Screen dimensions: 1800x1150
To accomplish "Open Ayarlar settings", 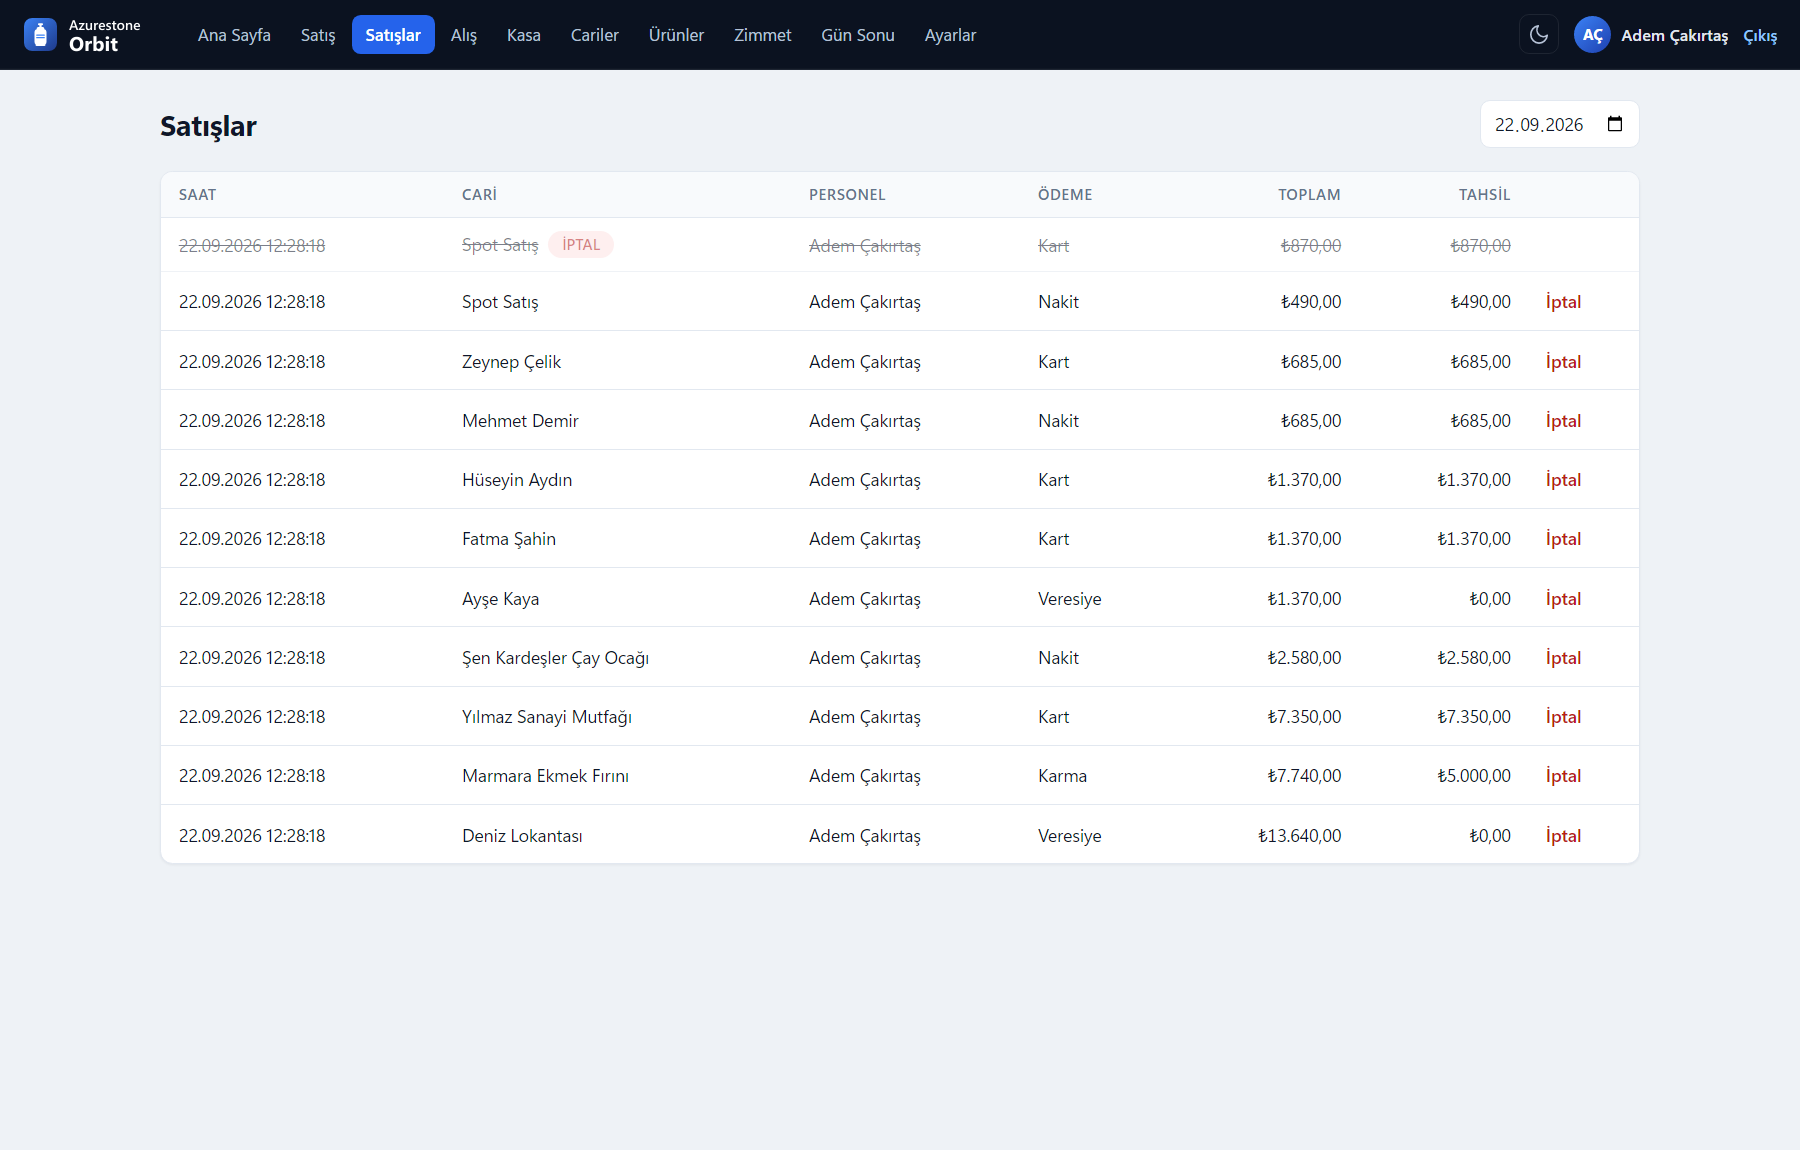I will pyautogui.click(x=950, y=35).
